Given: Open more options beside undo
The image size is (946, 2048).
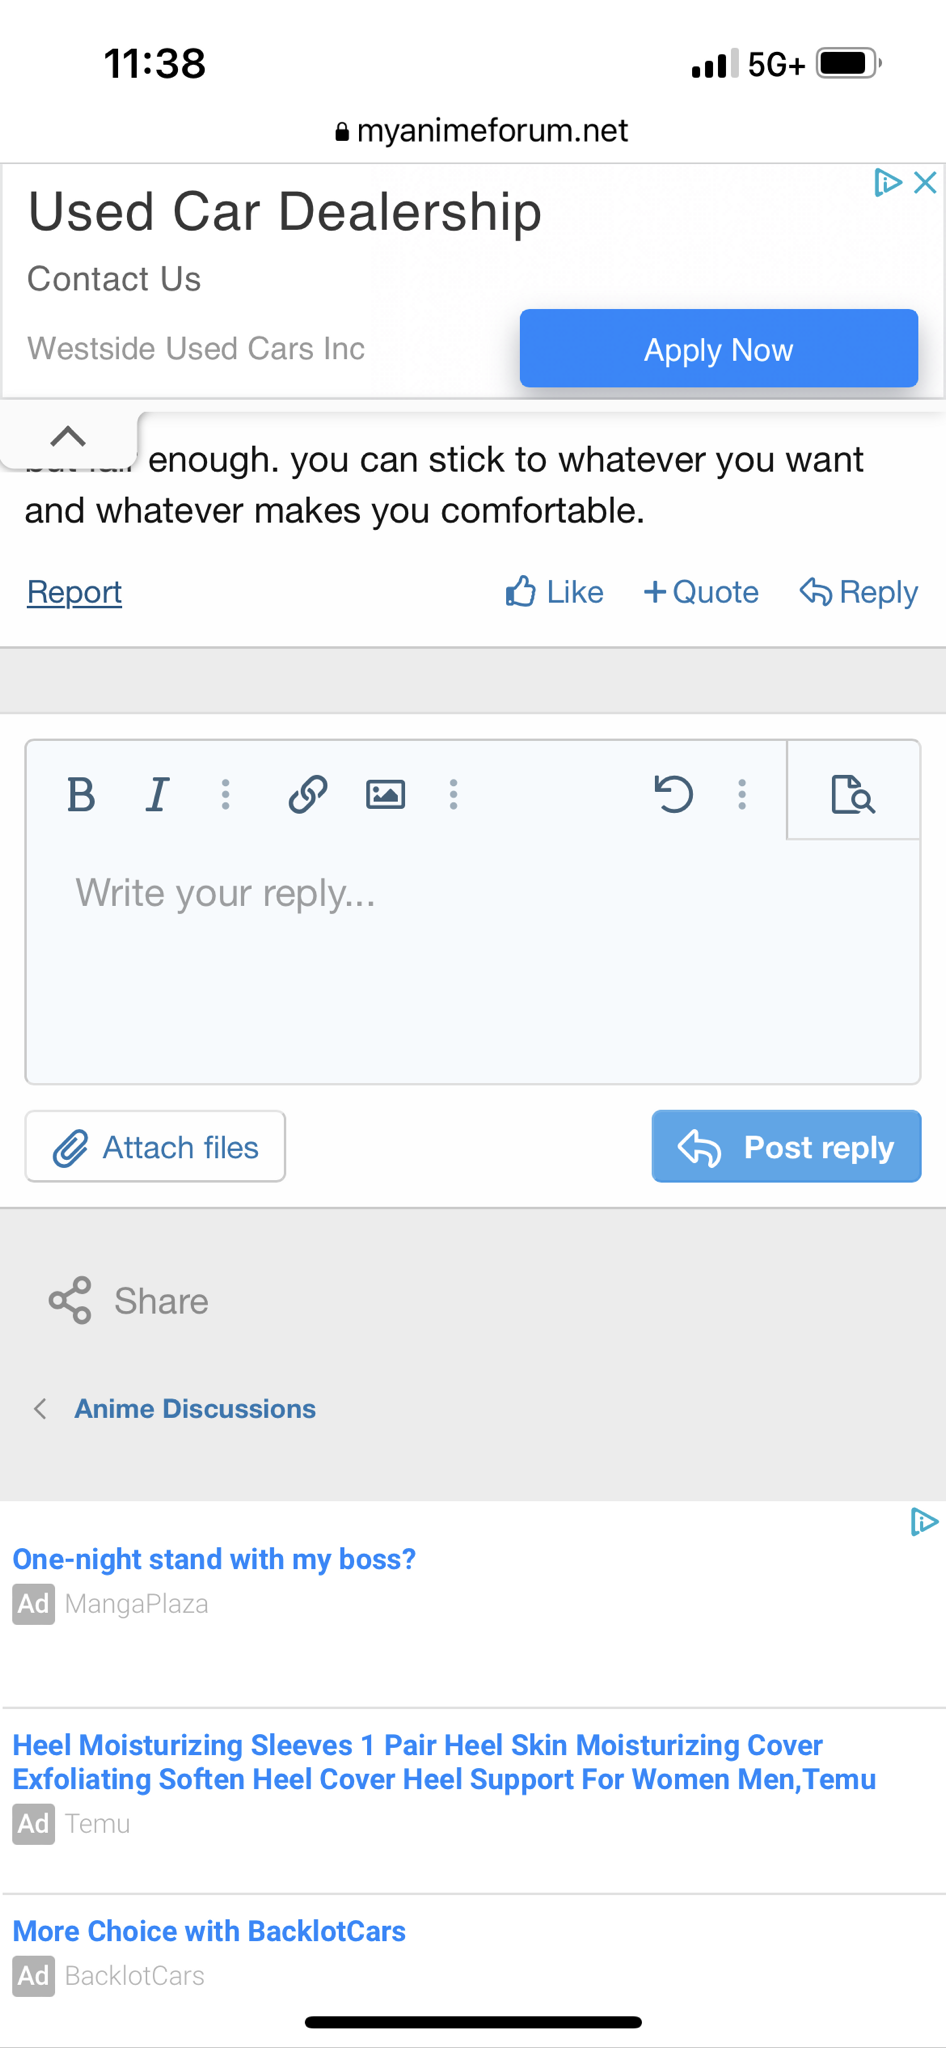Looking at the screenshot, I should [x=742, y=795].
